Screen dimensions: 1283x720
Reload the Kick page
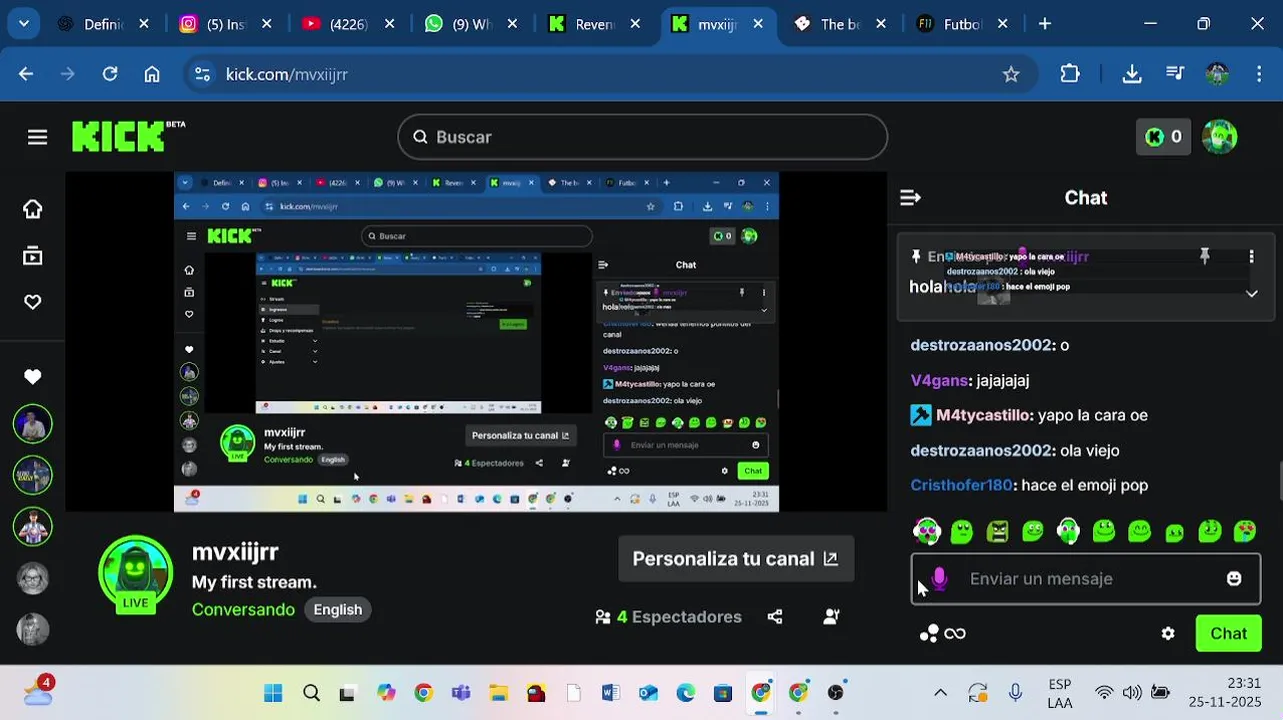coord(110,74)
